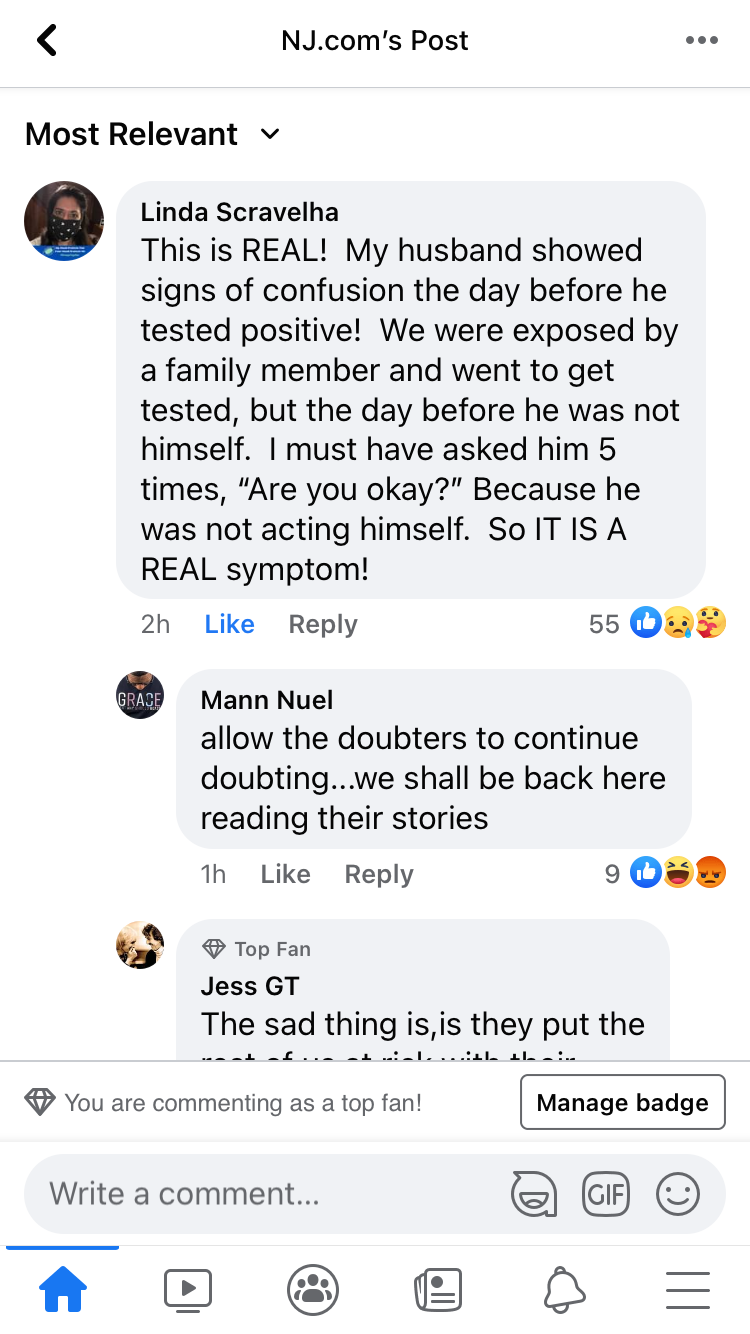Open the Watch video tab
750x1334 pixels.
coord(187,1290)
